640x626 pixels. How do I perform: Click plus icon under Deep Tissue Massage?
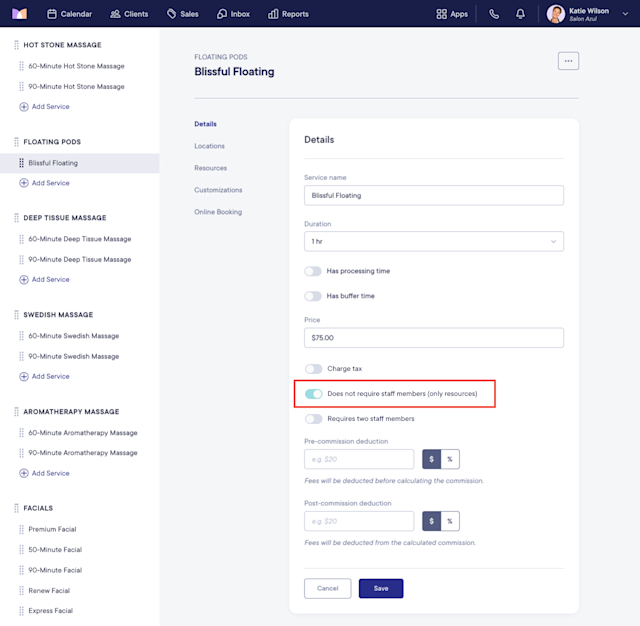[x=24, y=280]
